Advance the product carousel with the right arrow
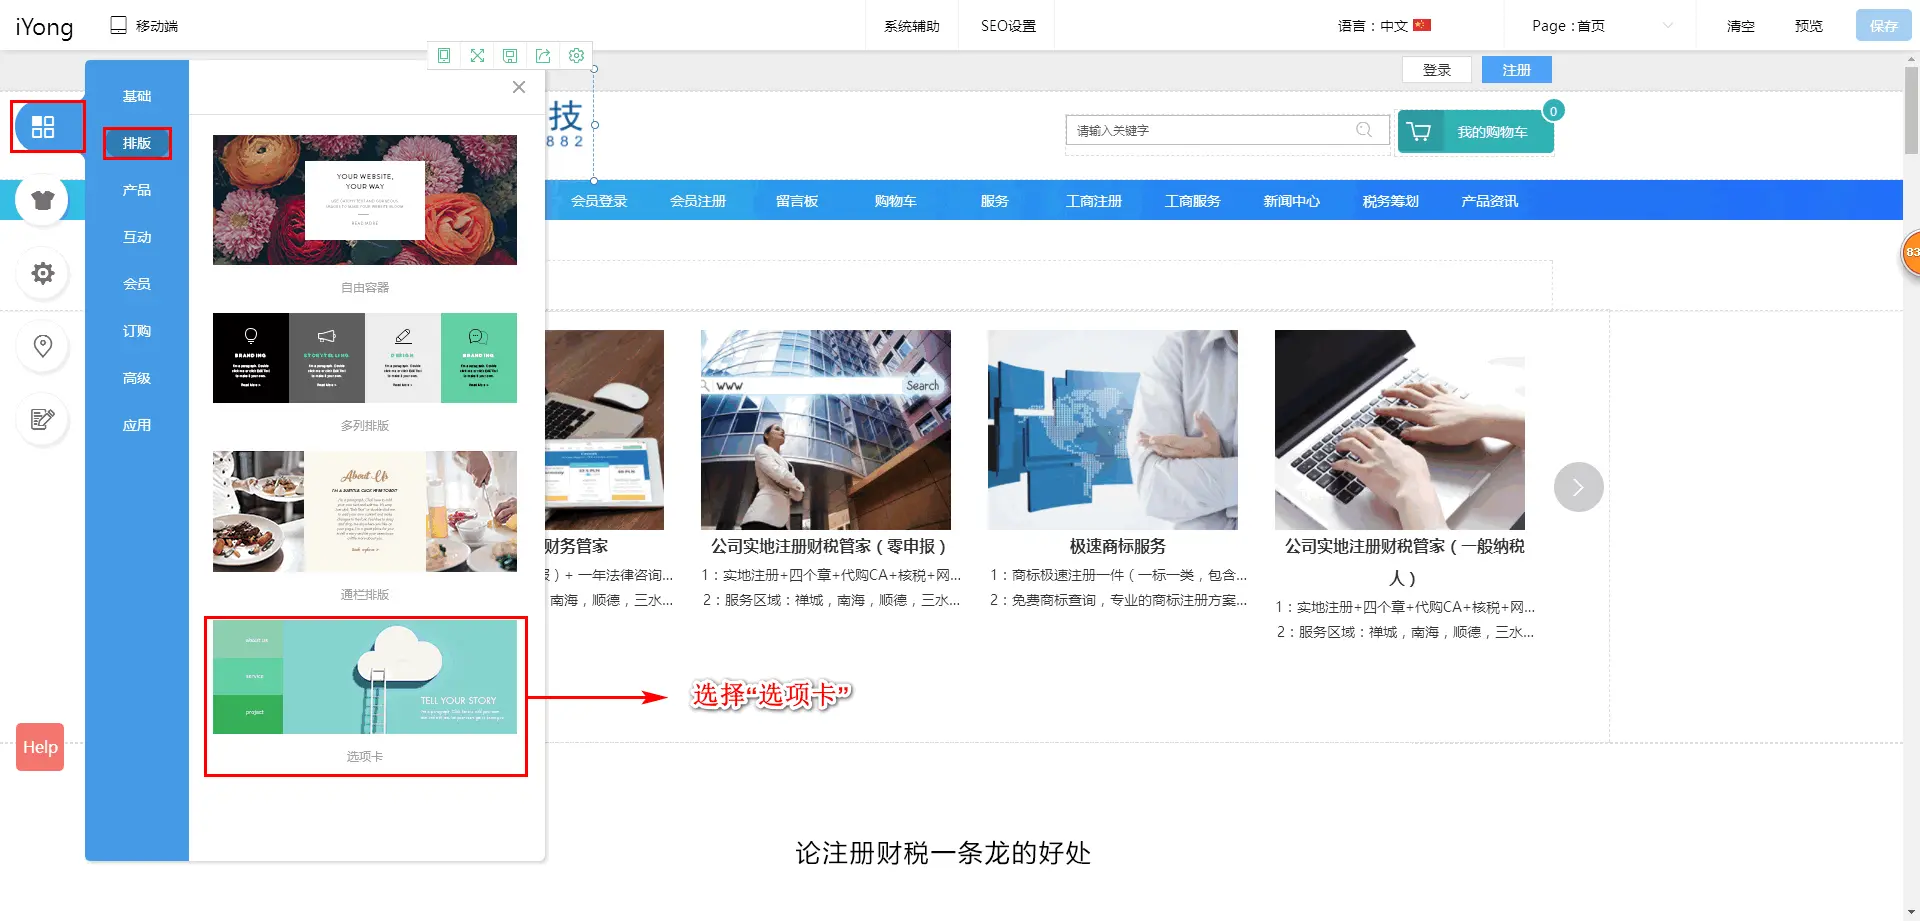 coord(1578,487)
